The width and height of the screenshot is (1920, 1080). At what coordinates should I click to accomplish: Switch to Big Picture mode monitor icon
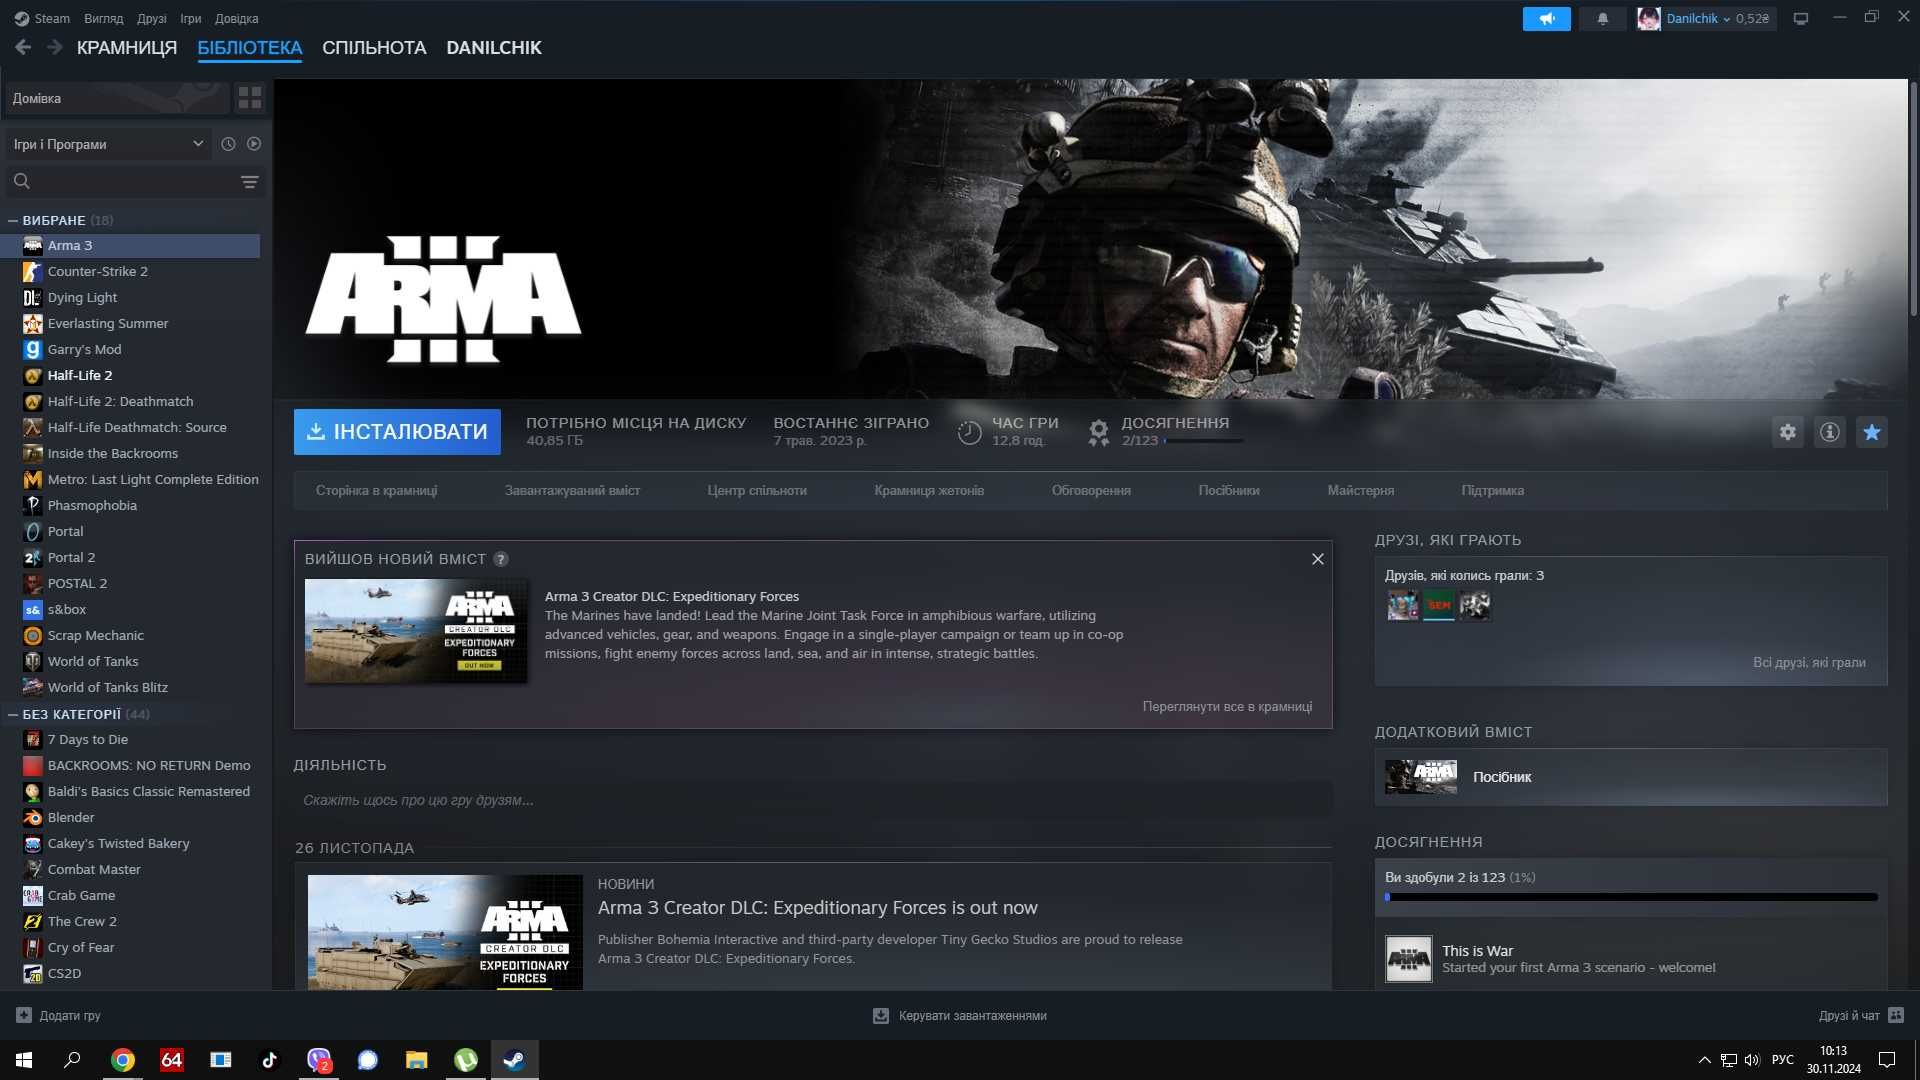coord(1800,18)
